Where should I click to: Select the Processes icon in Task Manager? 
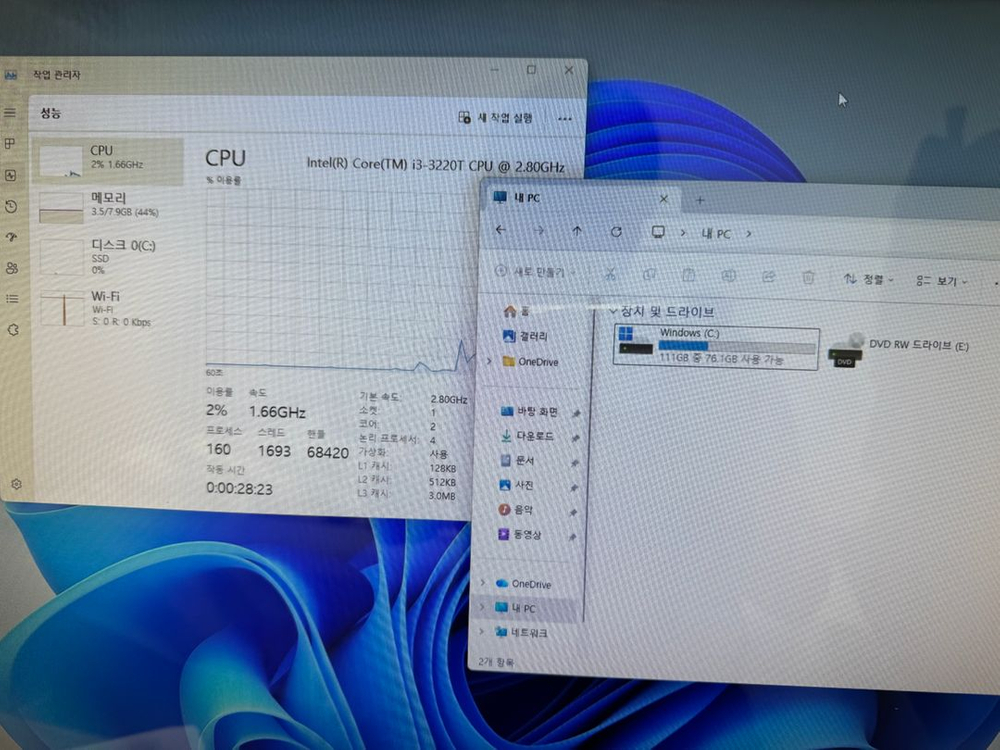(10, 145)
